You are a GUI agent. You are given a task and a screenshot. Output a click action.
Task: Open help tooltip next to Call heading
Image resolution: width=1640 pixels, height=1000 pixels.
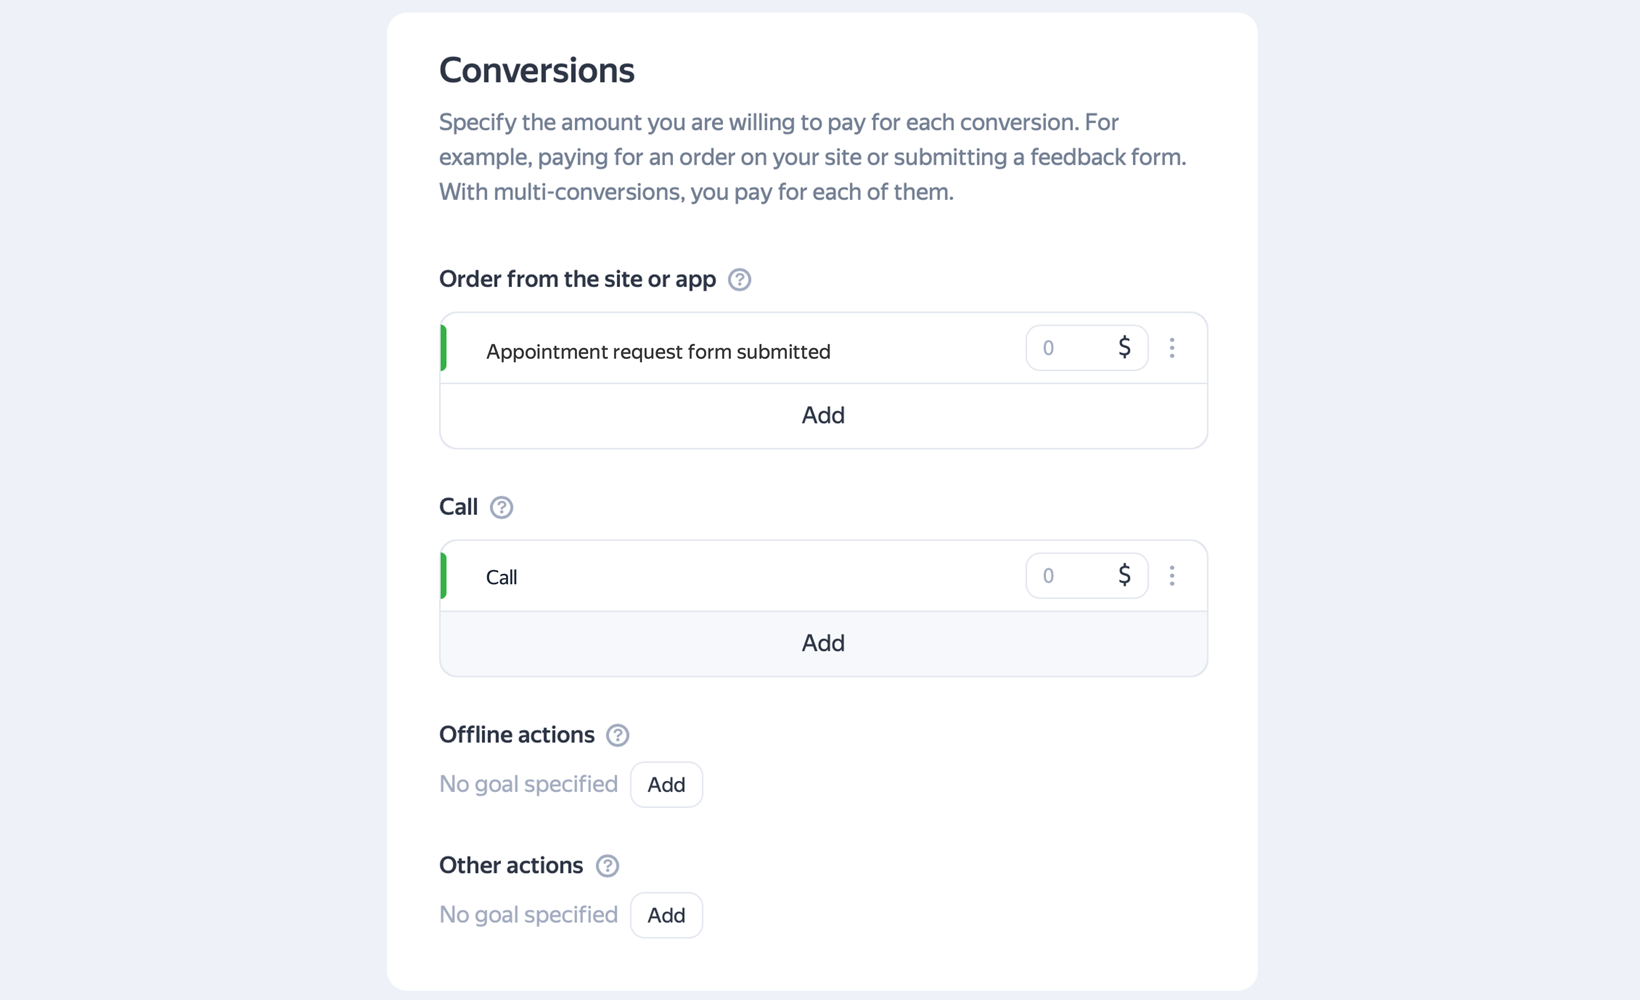pos(501,508)
